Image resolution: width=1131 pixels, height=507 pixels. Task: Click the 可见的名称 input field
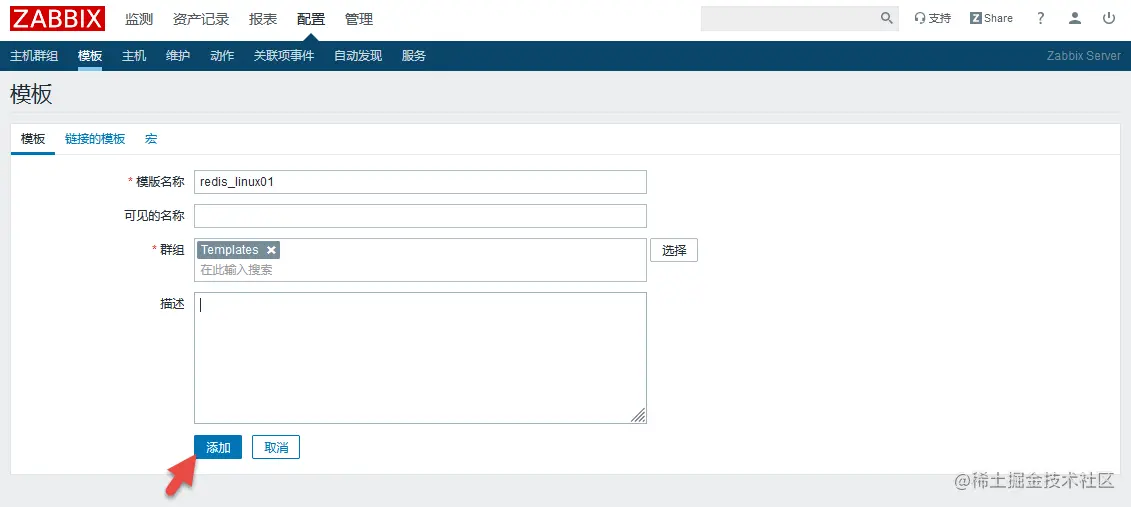tap(421, 216)
